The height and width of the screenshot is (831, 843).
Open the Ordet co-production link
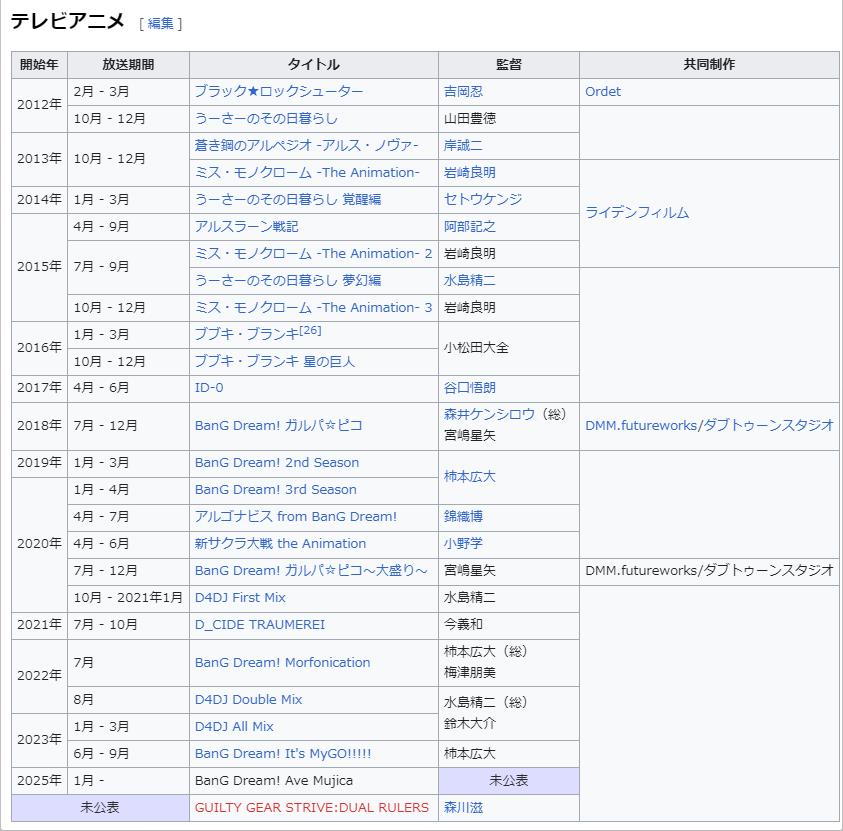603,91
